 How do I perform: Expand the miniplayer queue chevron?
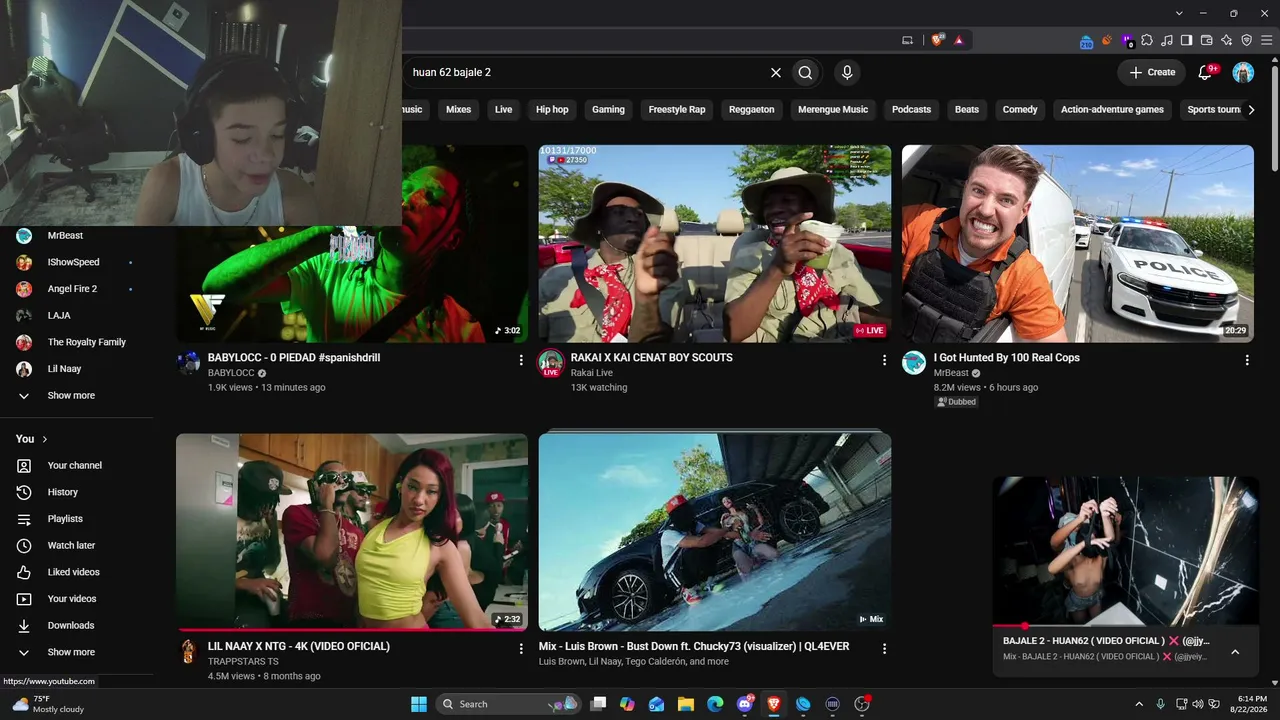[x=1235, y=652]
